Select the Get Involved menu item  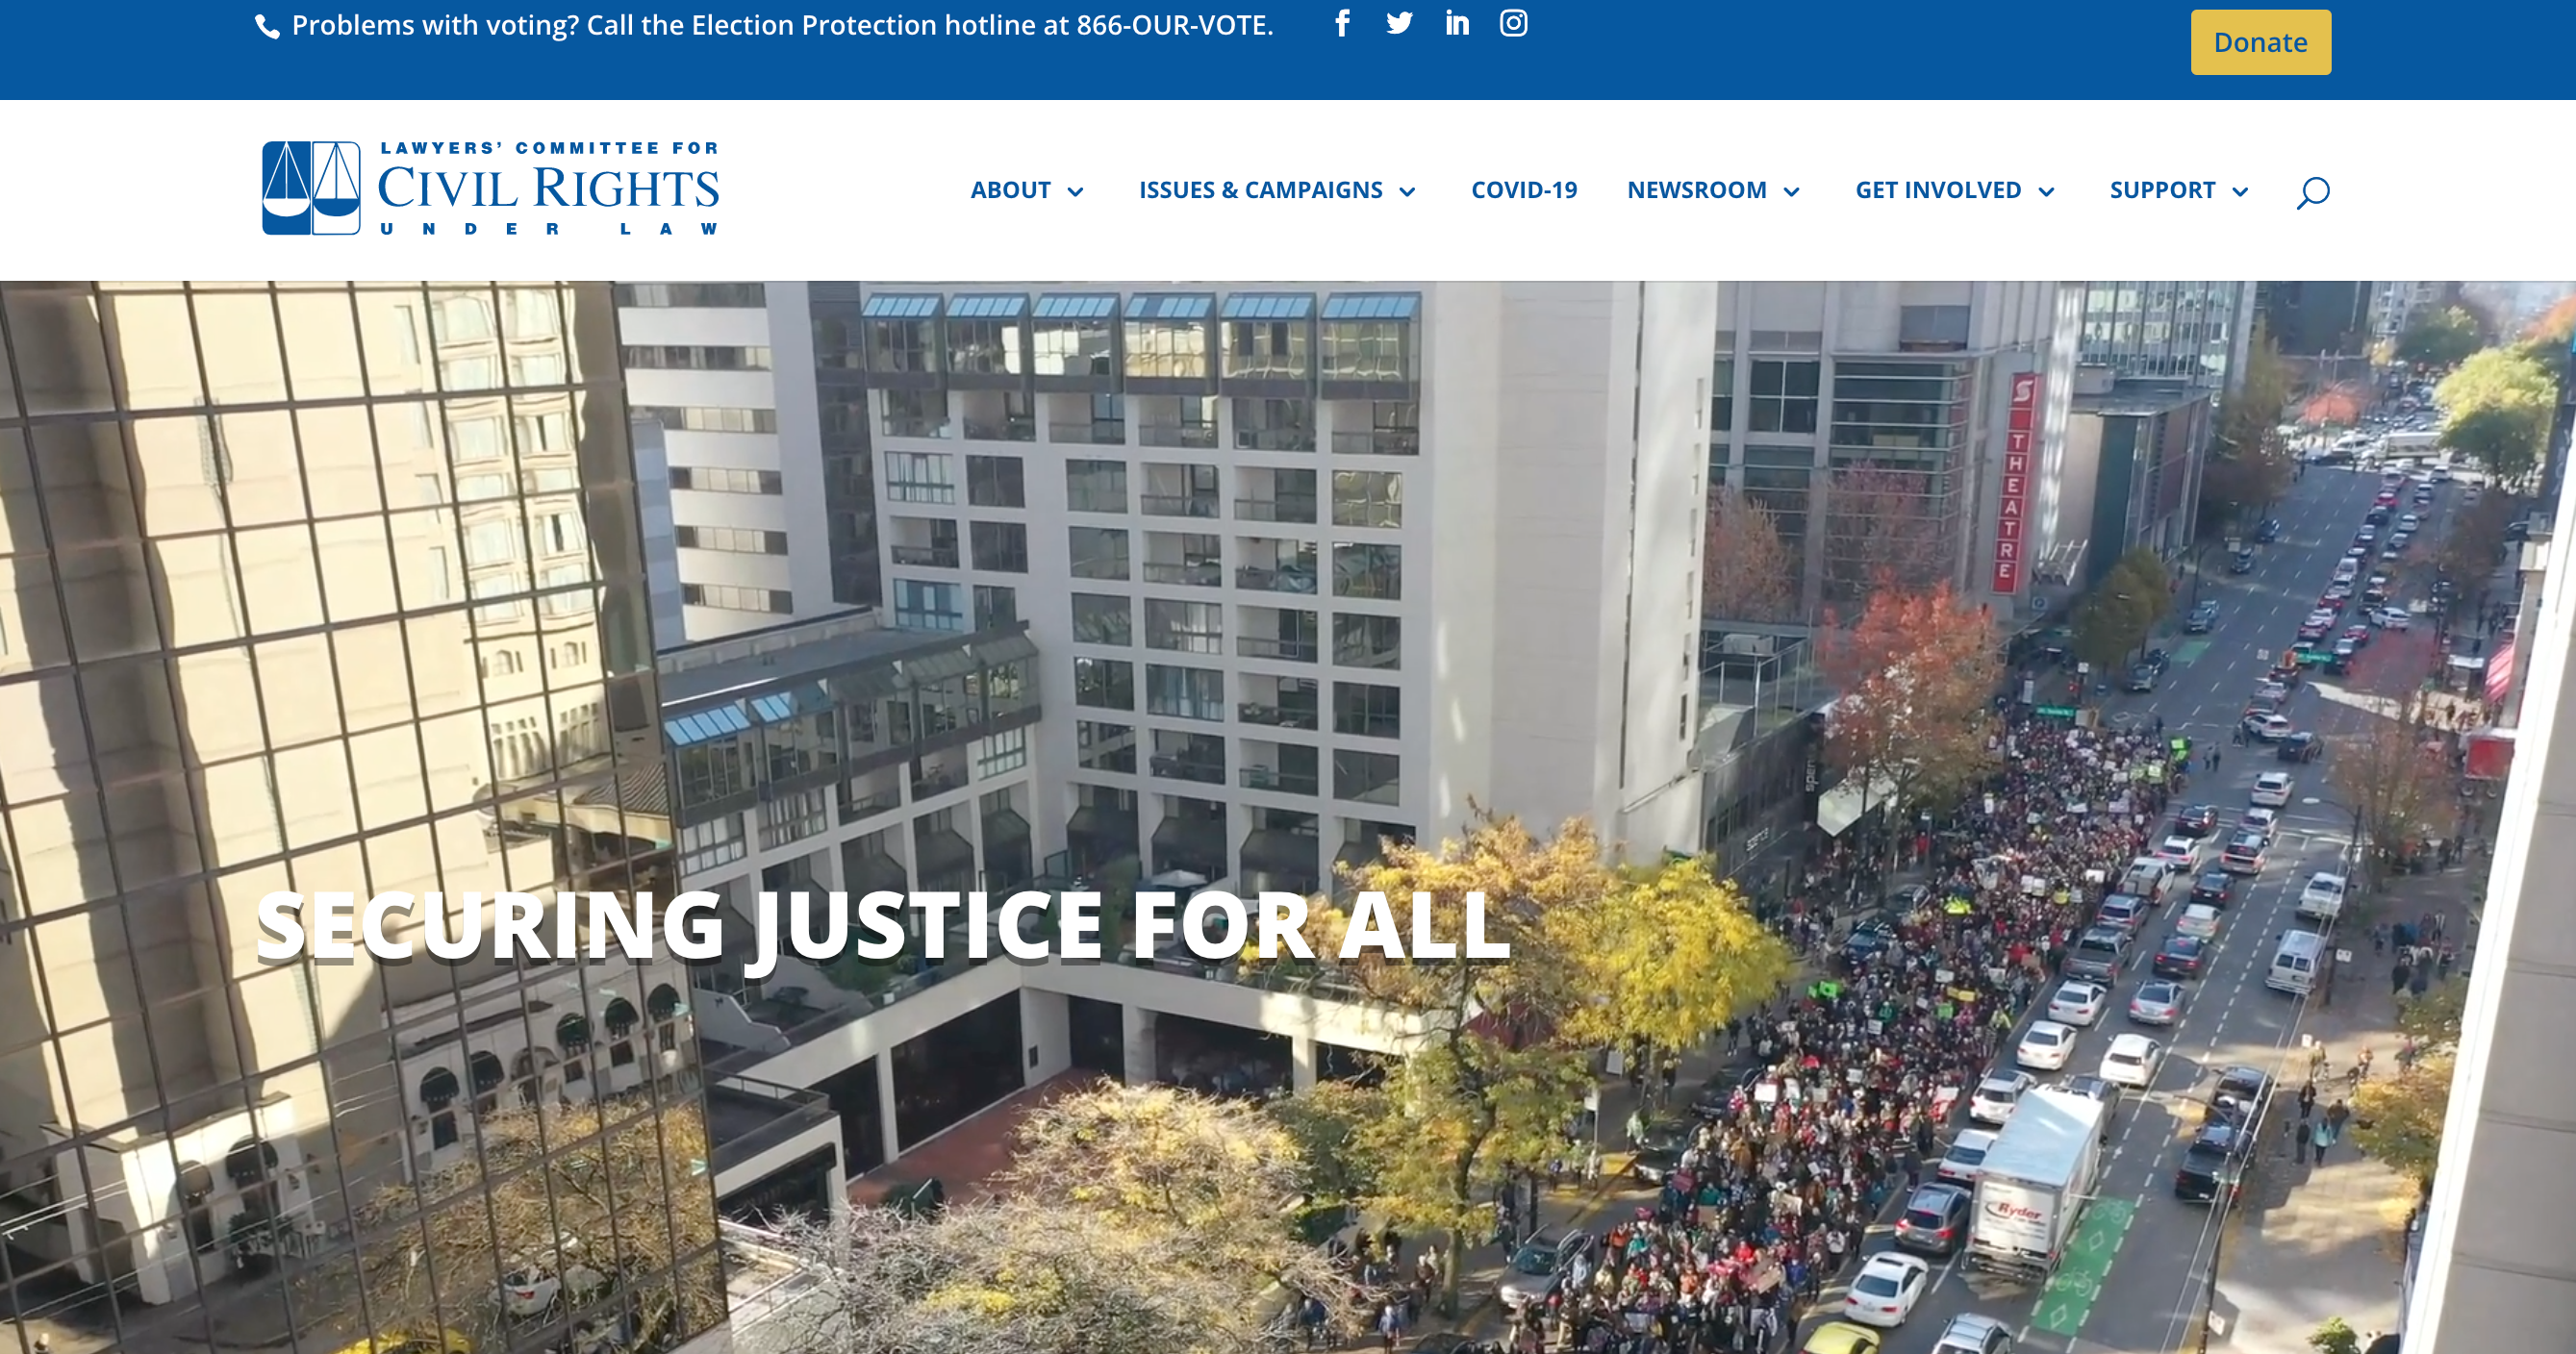click(1938, 190)
